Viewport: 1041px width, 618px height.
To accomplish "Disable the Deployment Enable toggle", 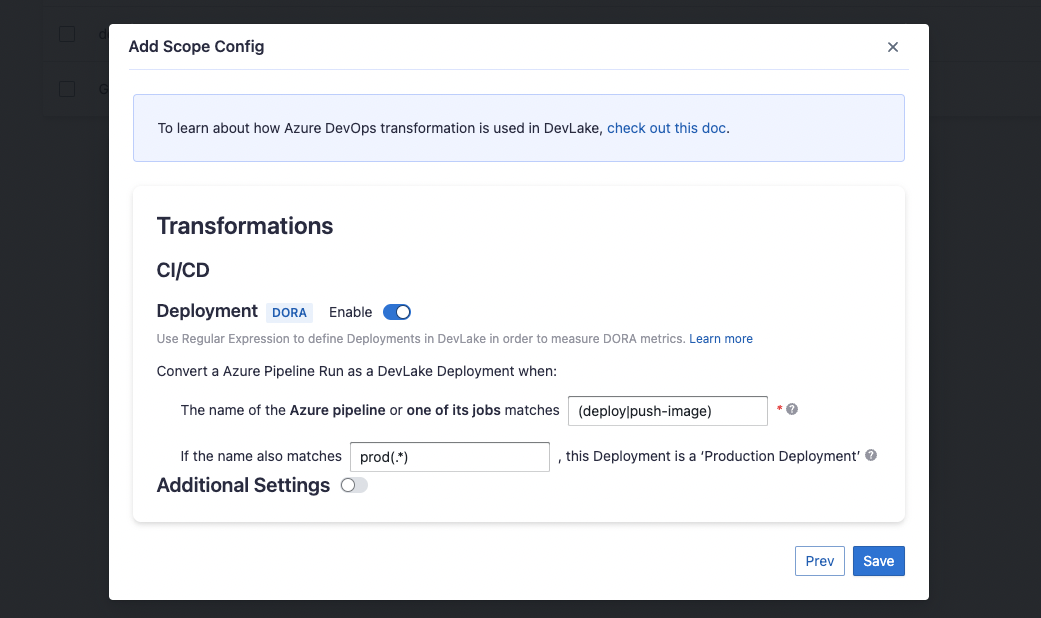I will (397, 312).
